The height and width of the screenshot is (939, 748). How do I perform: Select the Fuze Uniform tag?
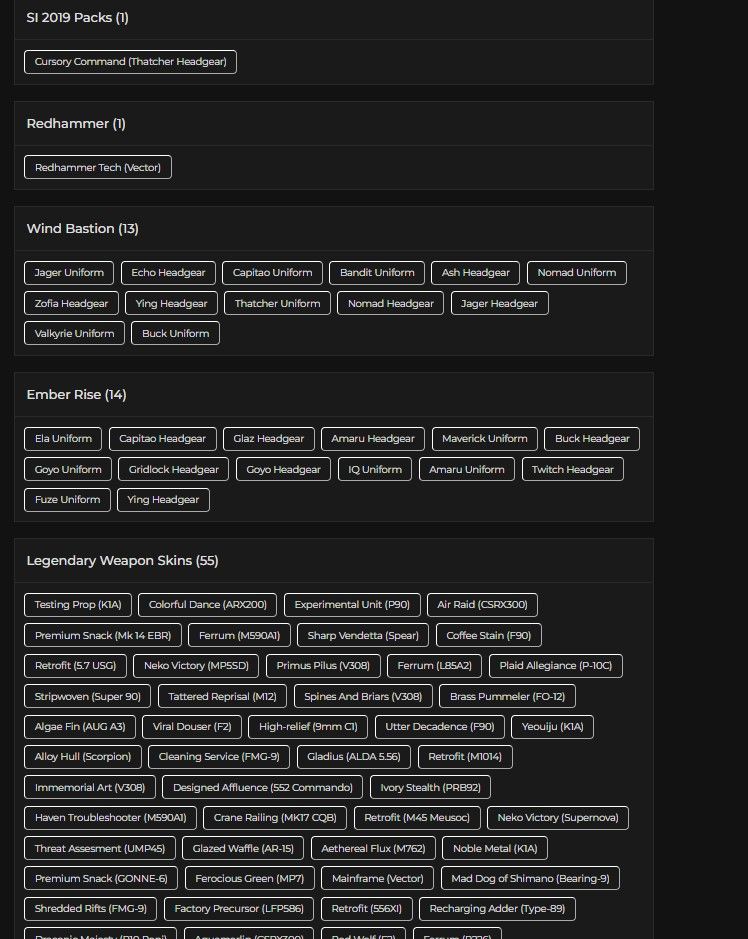point(67,500)
